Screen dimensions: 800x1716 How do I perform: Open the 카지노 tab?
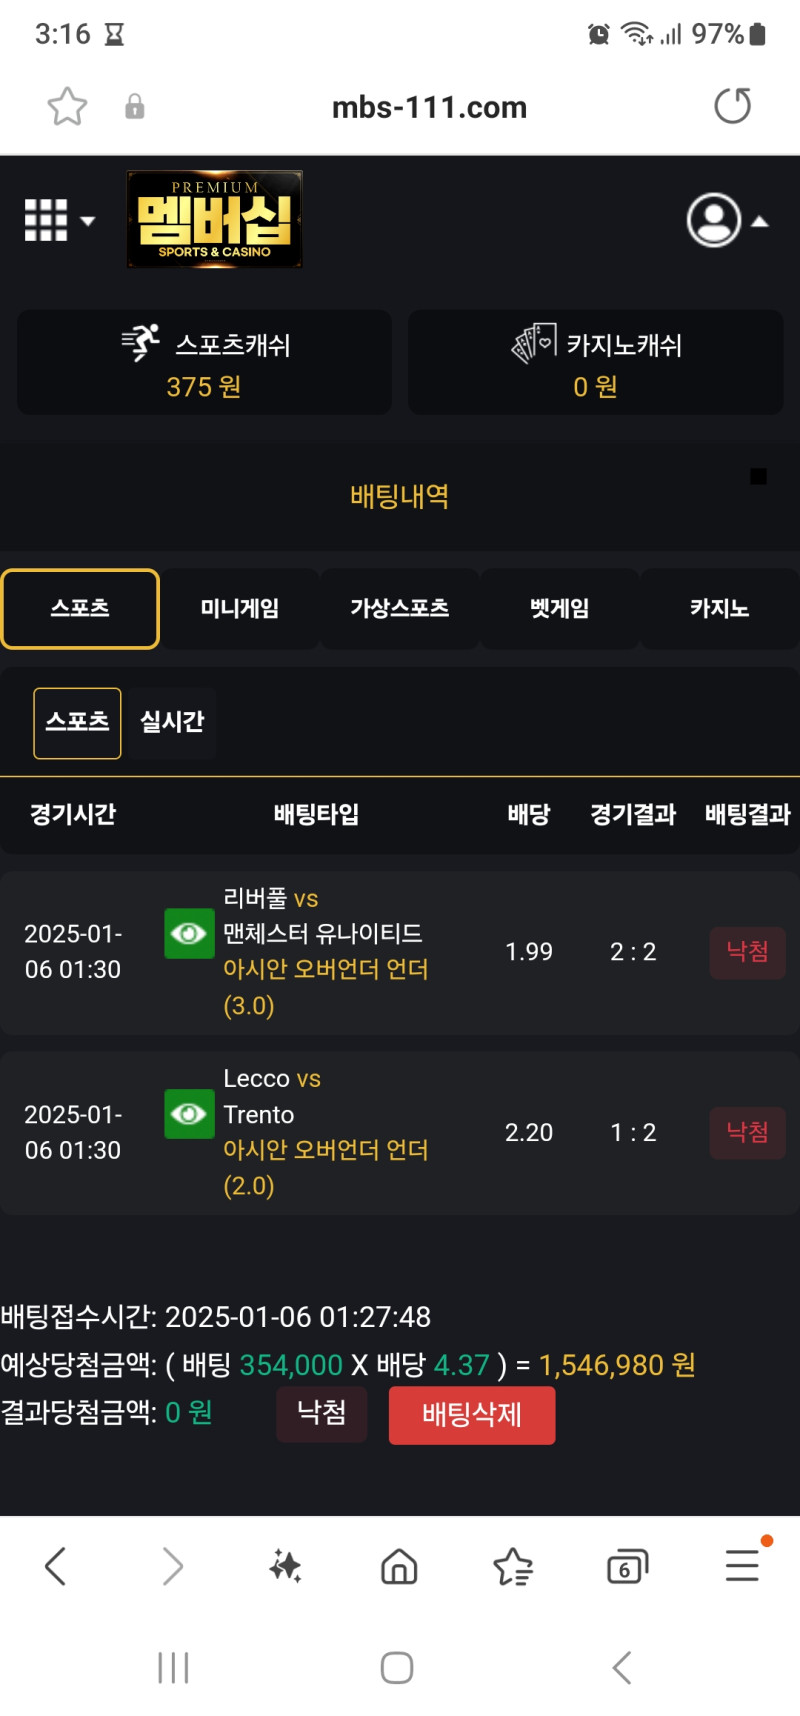(719, 609)
